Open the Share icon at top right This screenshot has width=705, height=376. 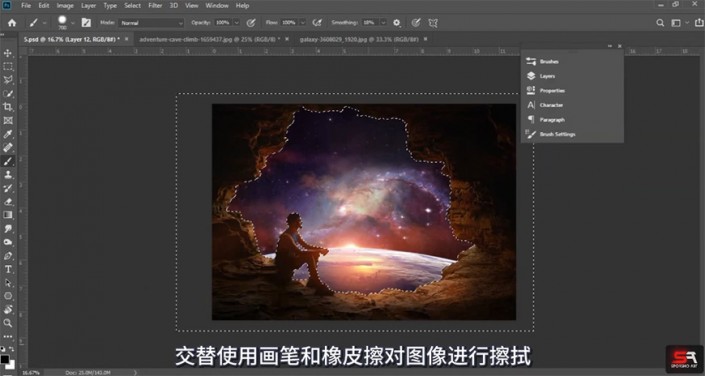tap(698, 22)
